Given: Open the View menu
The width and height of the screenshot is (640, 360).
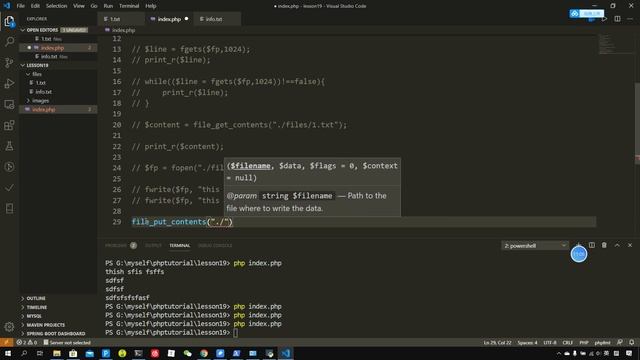Looking at the screenshot, I should coord(79,6).
